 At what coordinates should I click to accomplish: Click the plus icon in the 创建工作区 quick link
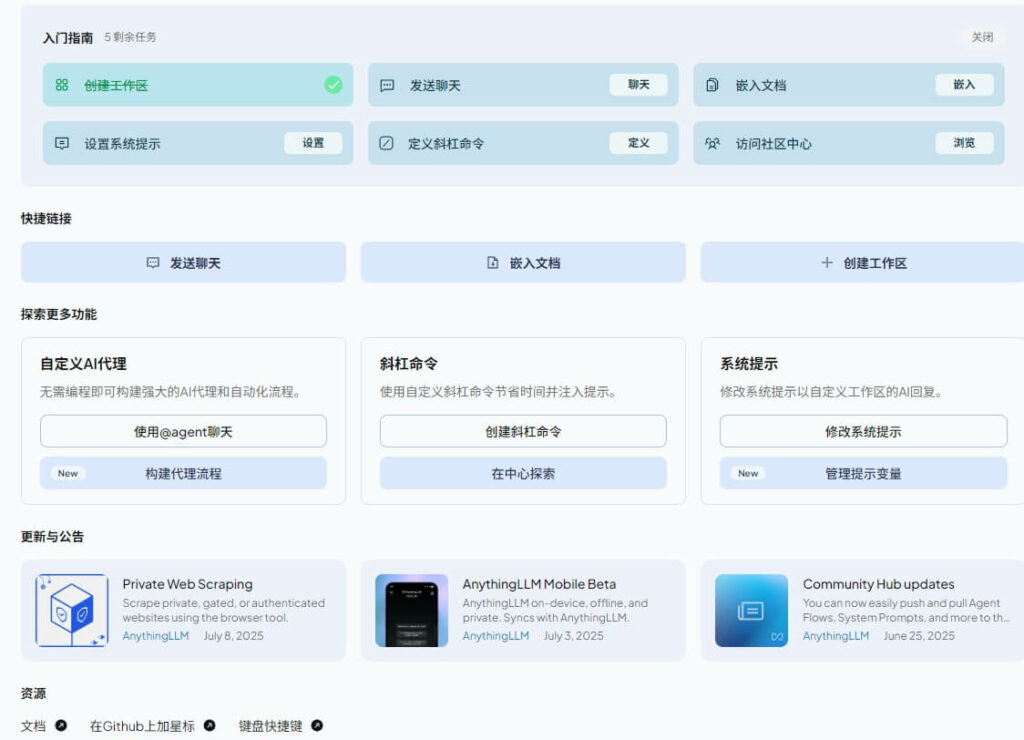coord(826,262)
